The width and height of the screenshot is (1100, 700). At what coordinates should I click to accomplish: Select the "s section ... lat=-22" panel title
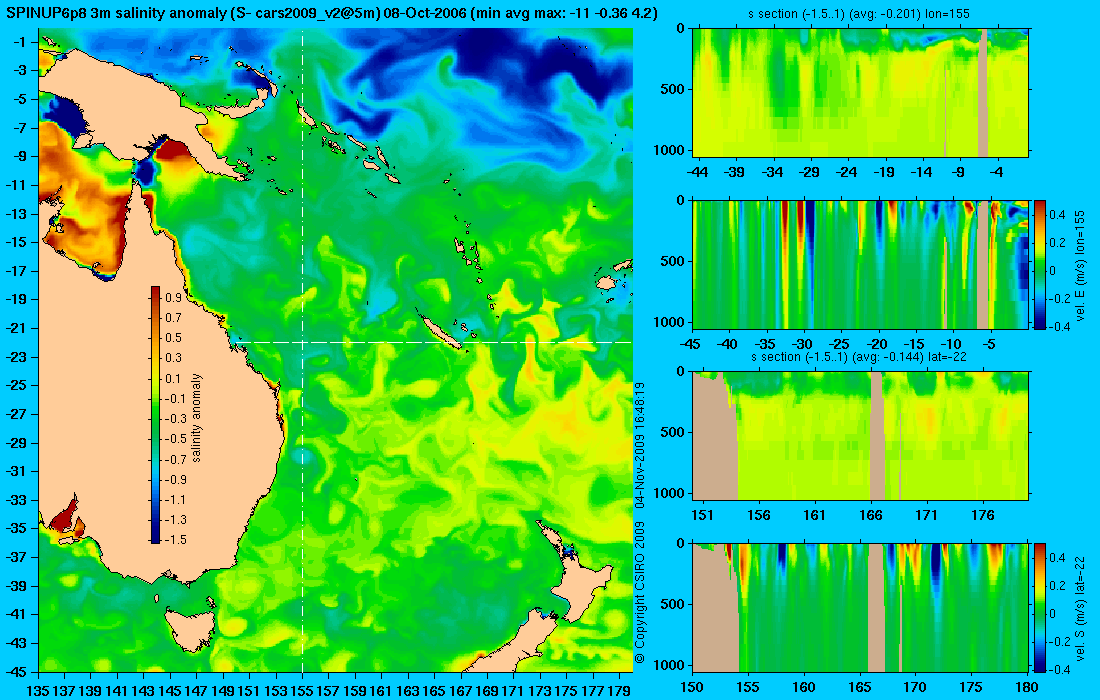tap(859, 356)
